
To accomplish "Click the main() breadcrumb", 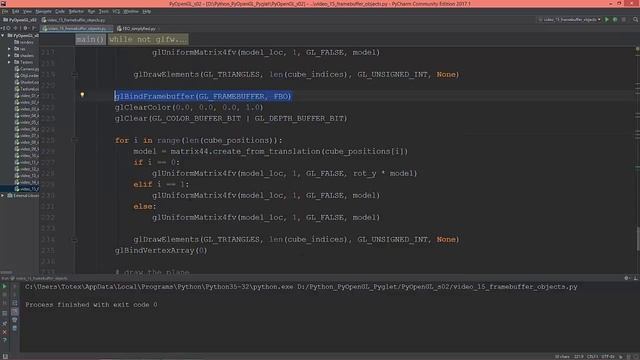I will (91, 39).
